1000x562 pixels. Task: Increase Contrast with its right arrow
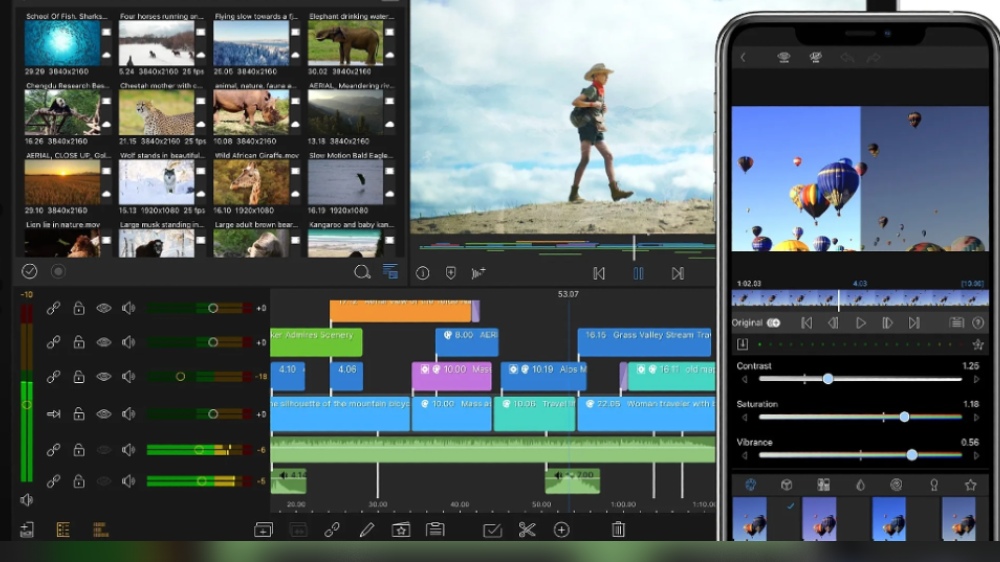pyautogui.click(x=976, y=380)
